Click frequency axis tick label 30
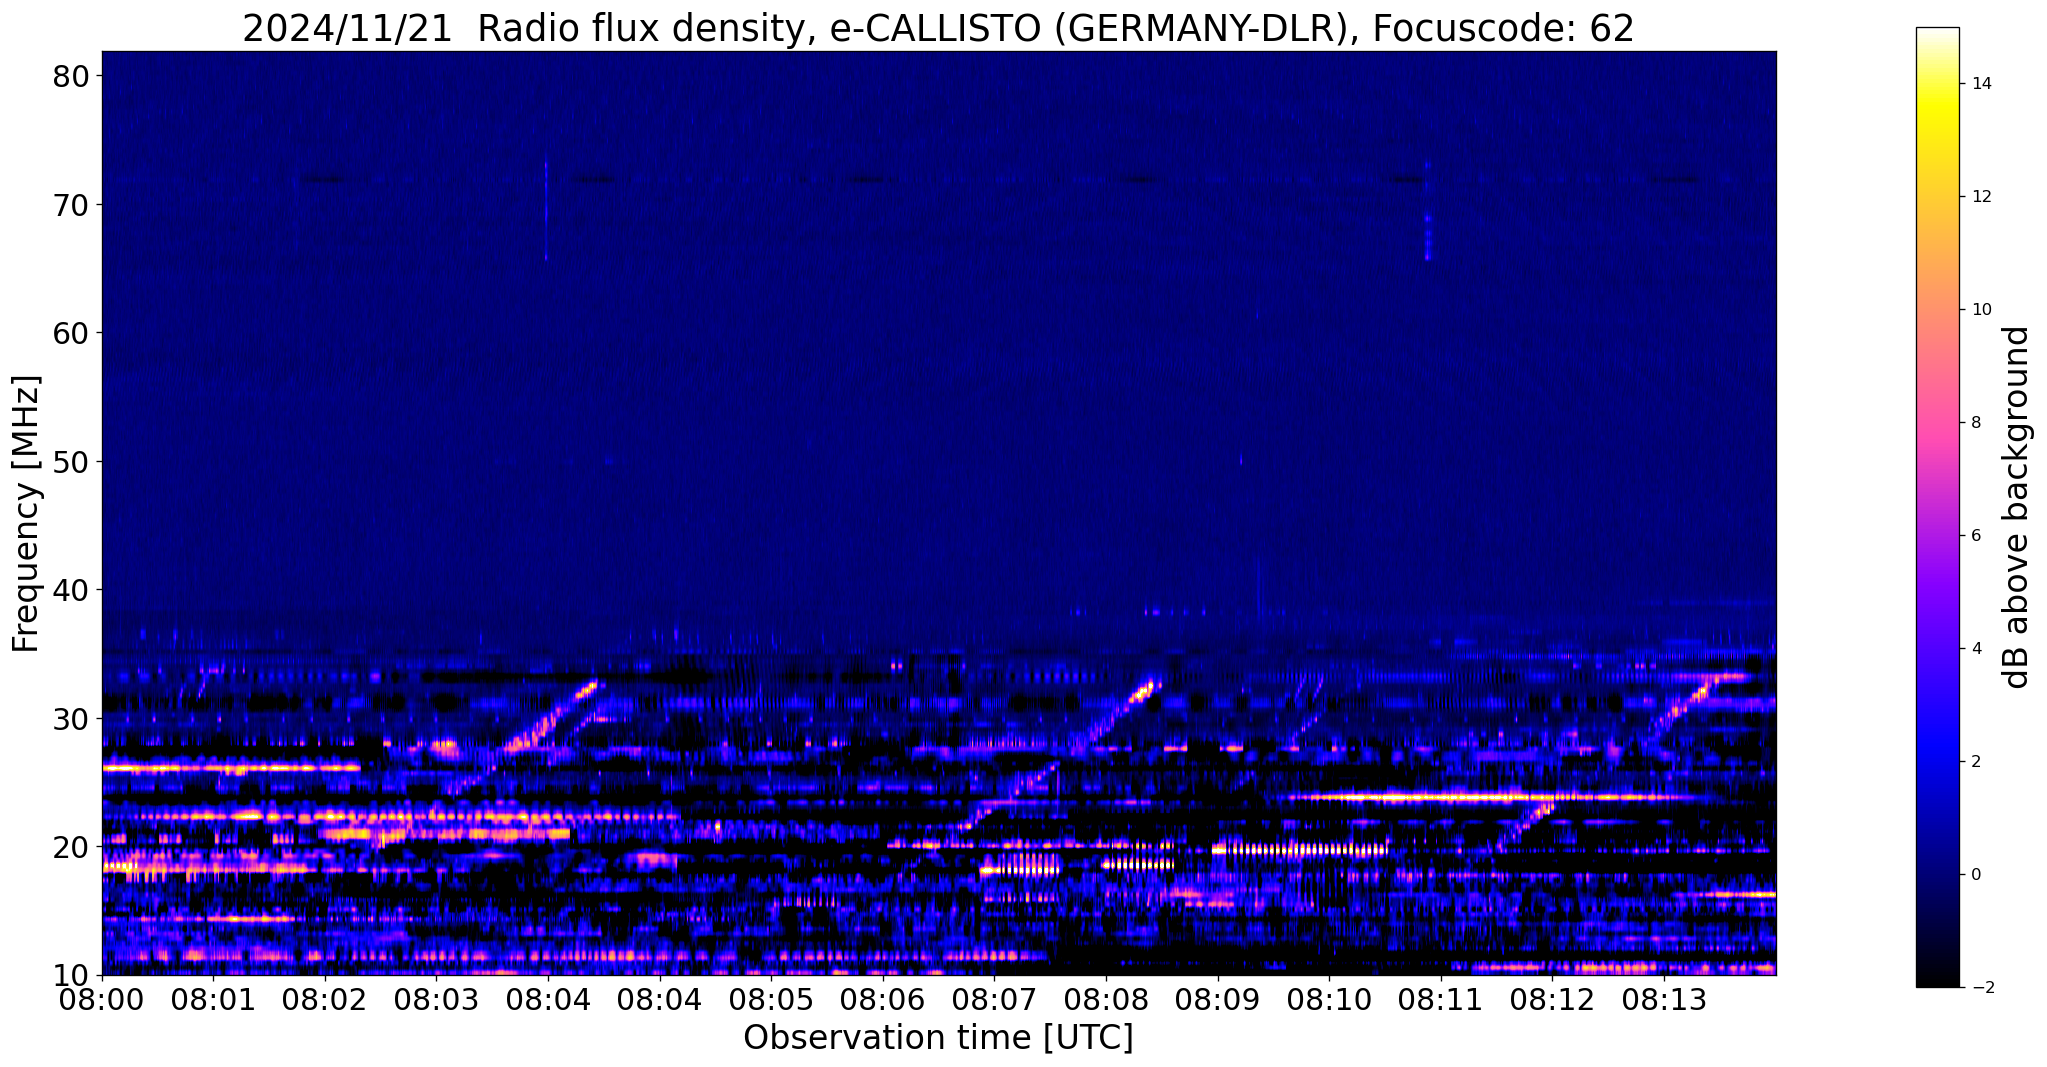This screenshot has height=1067, width=2047. pyautogui.click(x=71, y=718)
